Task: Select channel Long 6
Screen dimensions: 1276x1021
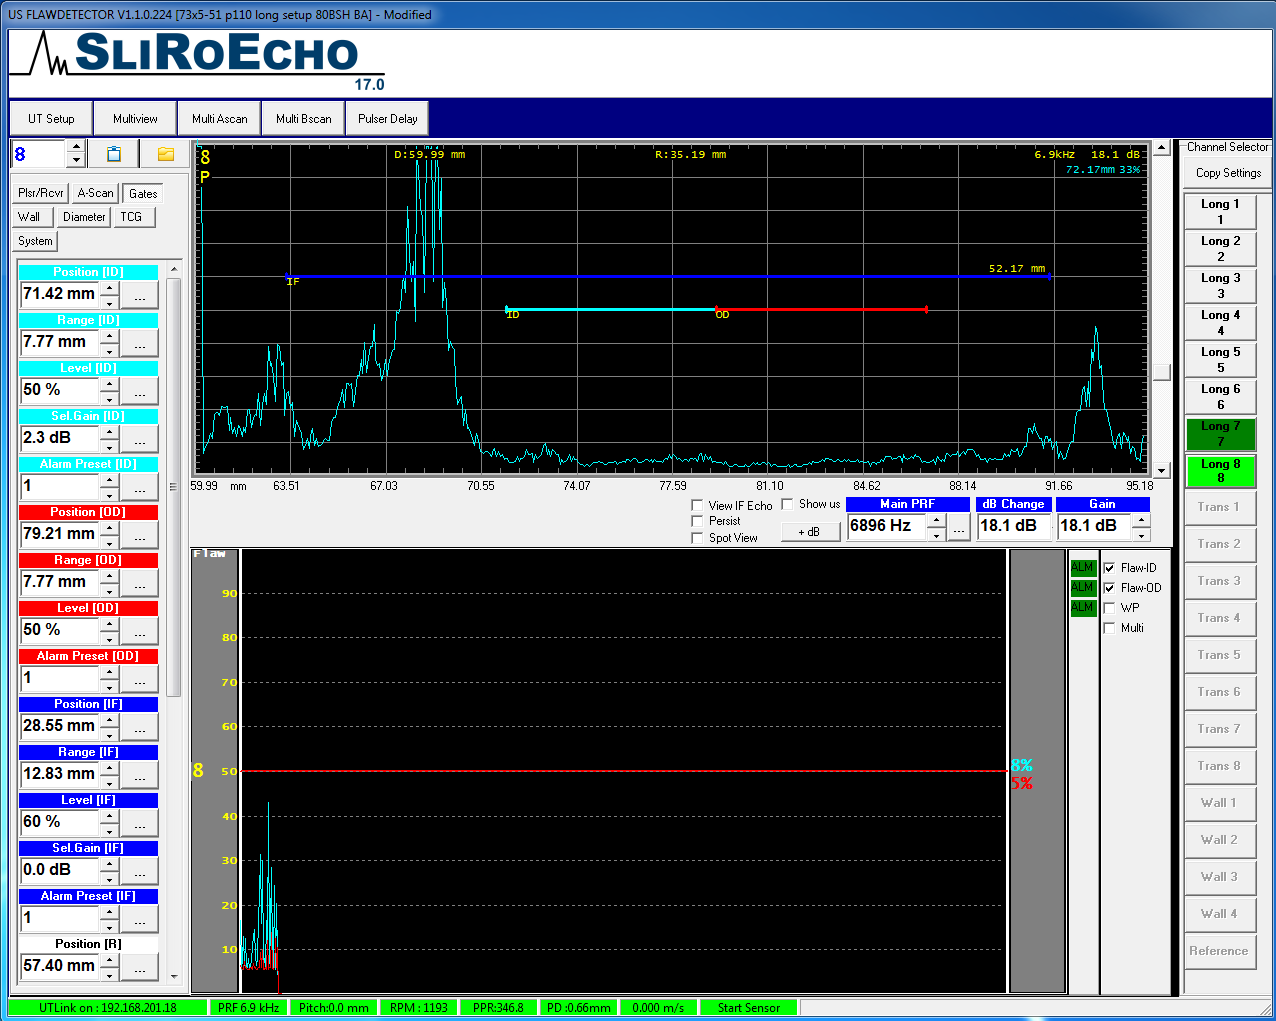Action: click(1220, 396)
